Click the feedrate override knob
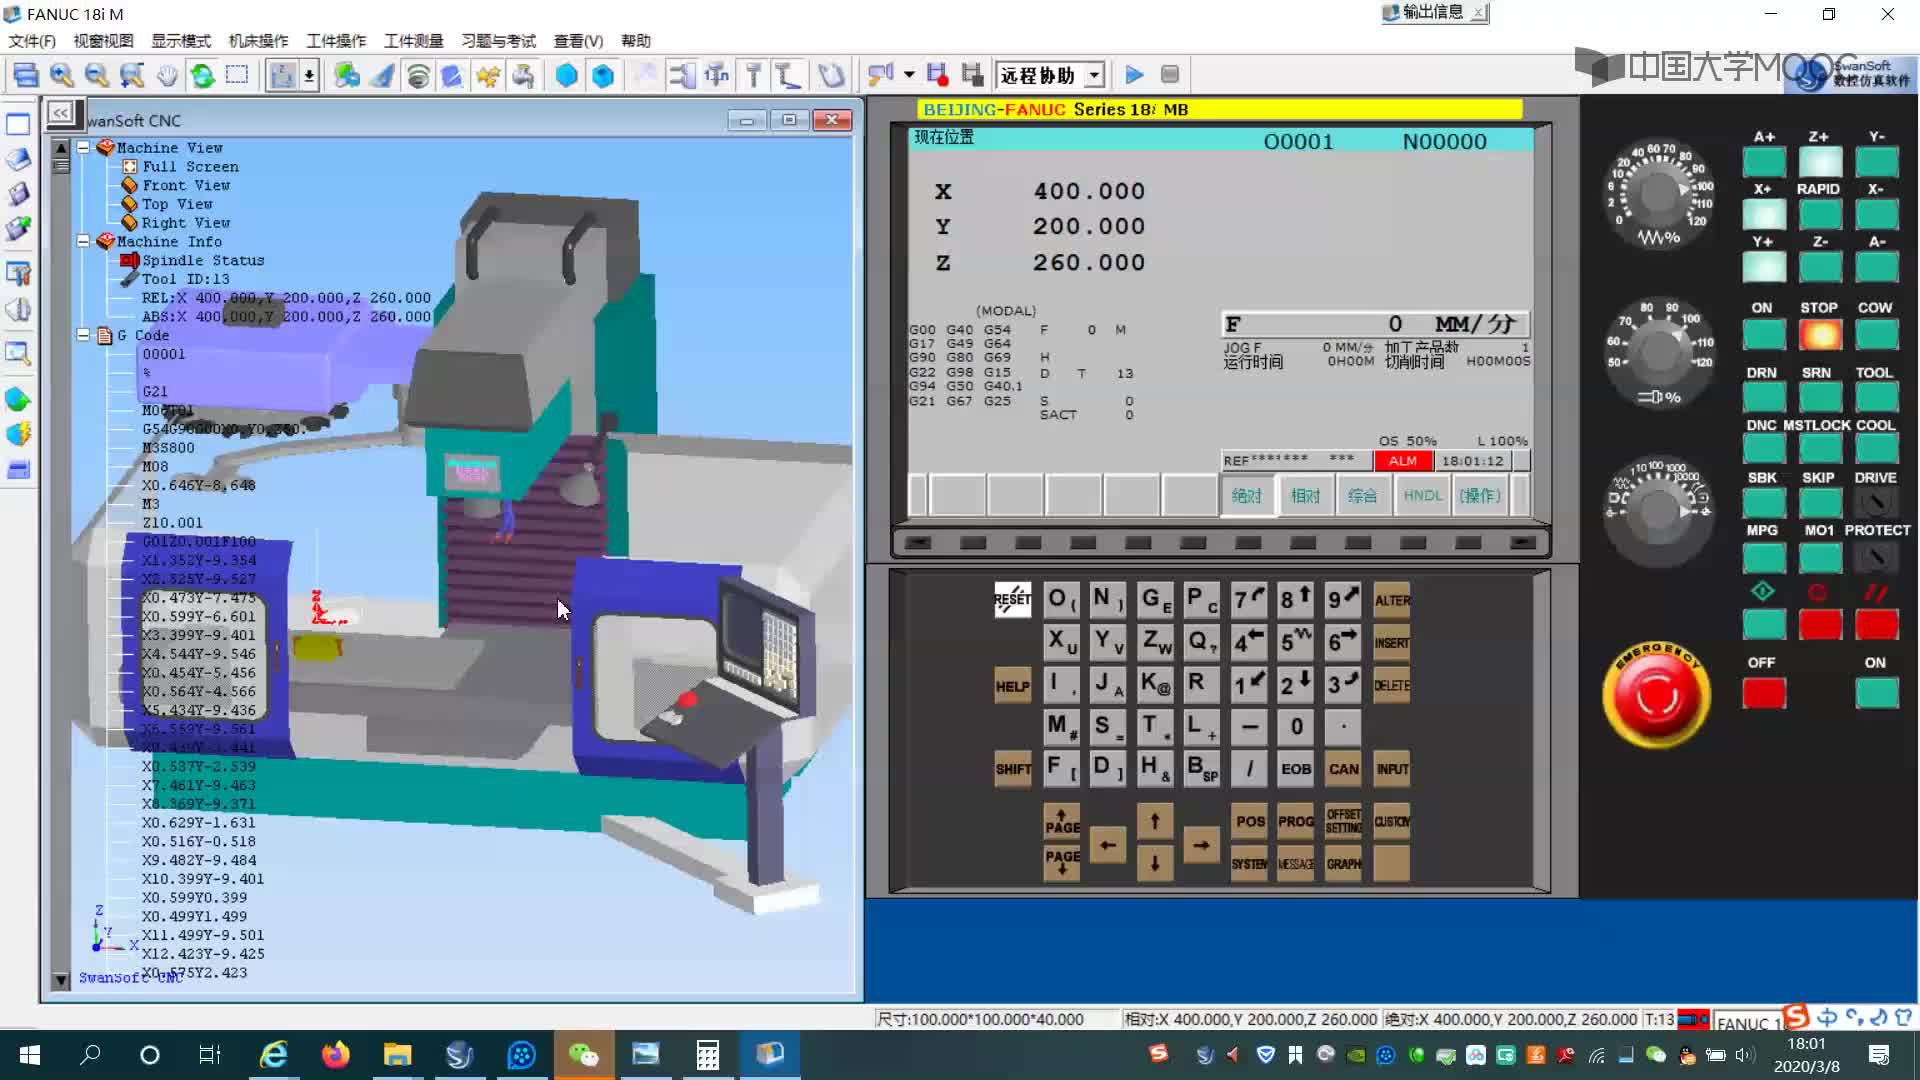This screenshot has width=1920, height=1080. 1659,195
